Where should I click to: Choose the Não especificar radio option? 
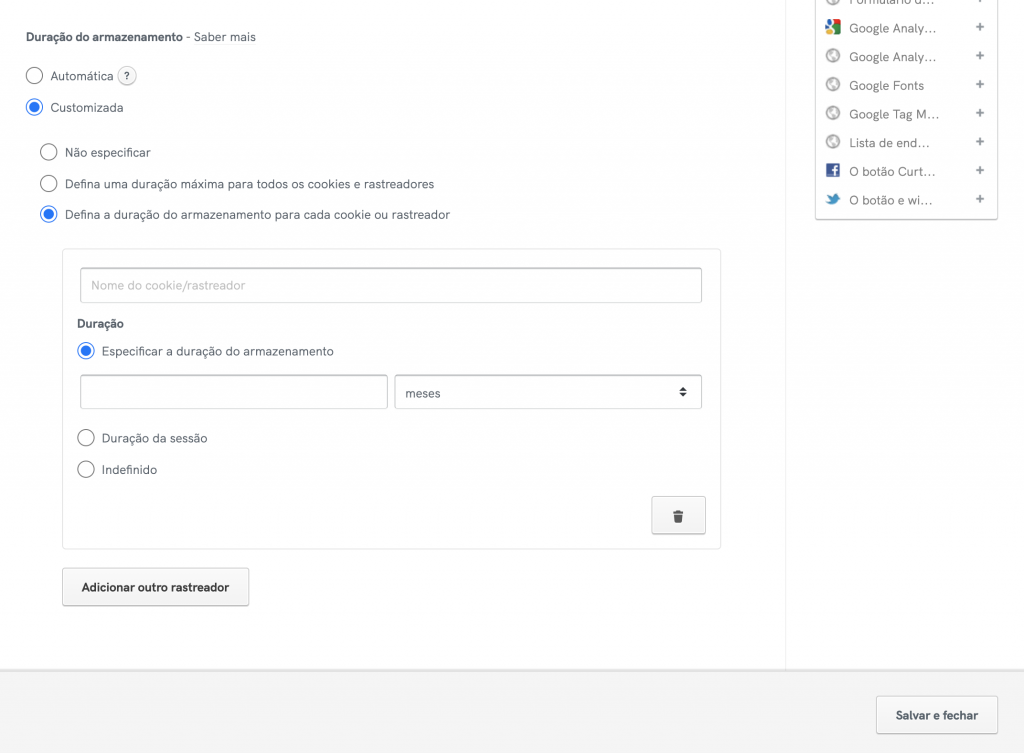(x=48, y=153)
